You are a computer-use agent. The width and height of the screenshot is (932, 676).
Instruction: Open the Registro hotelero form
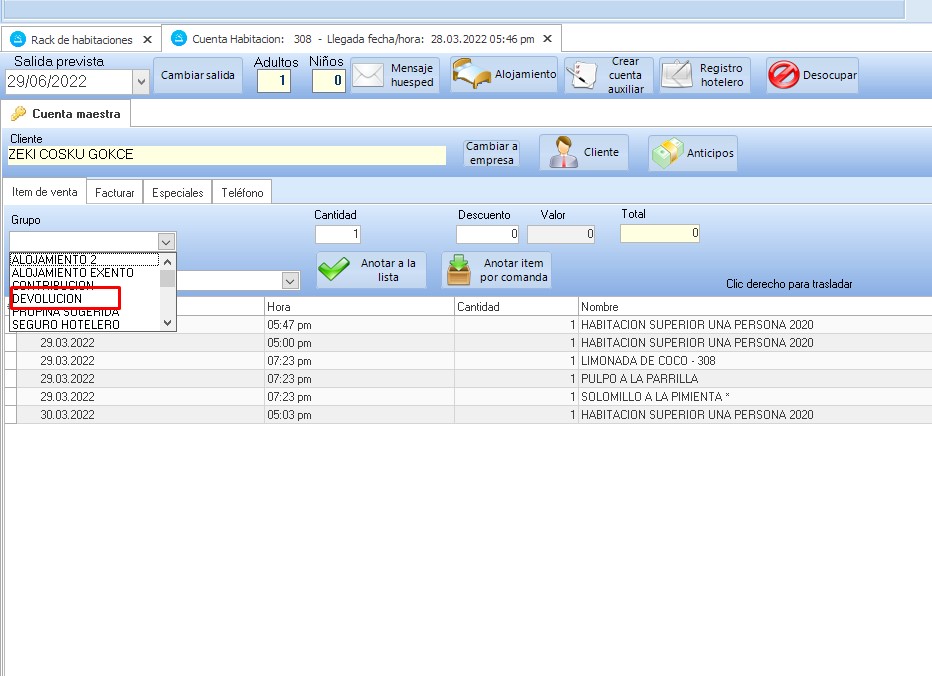click(704, 76)
